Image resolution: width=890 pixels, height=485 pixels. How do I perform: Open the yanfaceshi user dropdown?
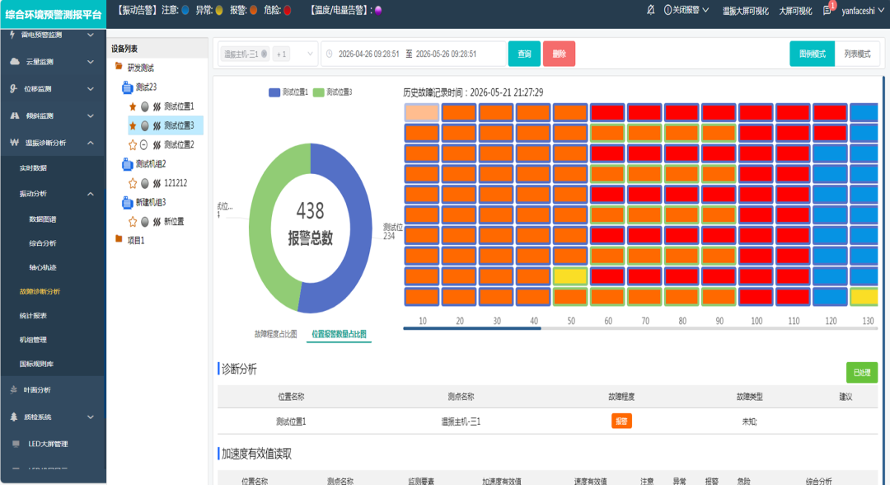point(862,10)
